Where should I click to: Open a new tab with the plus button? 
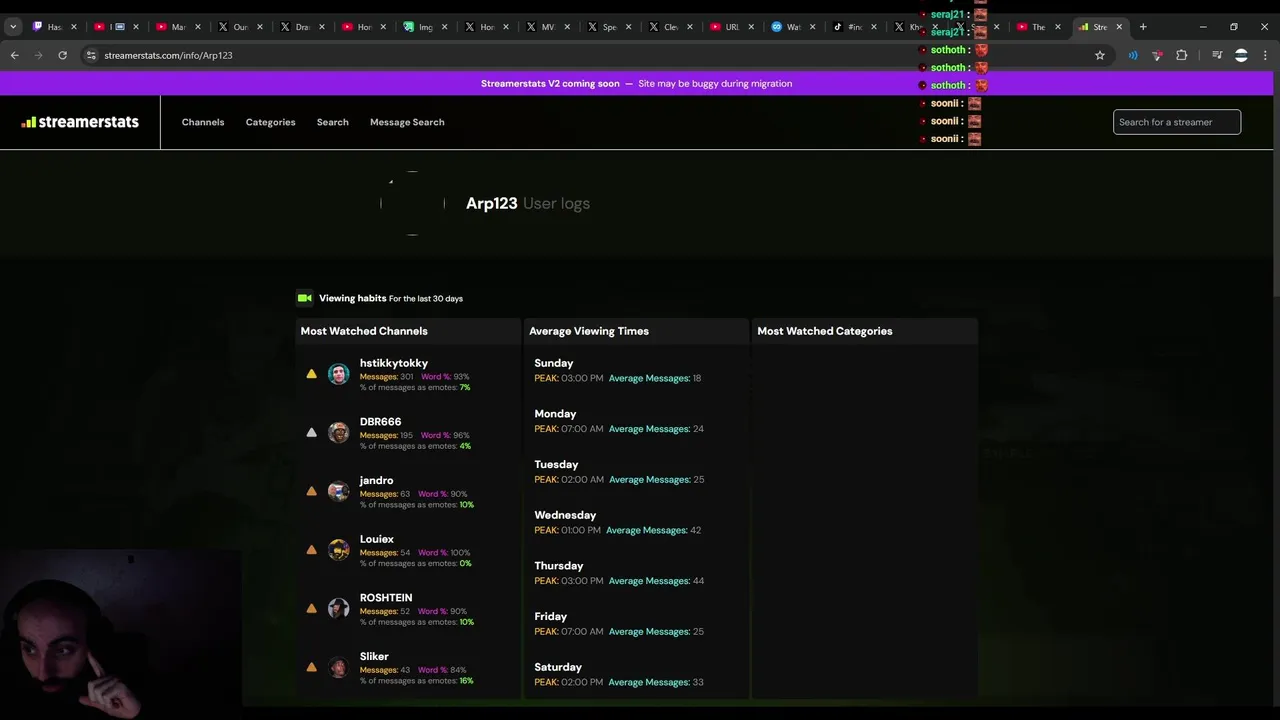1143,27
